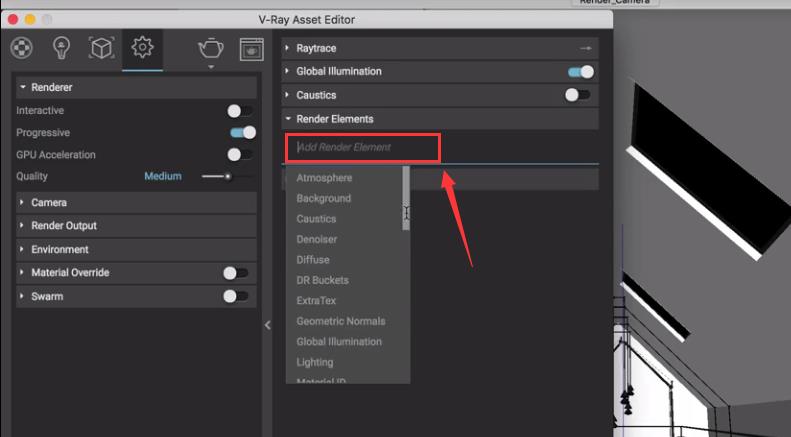Viewport: 791px width, 437px height.
Task: Click the Interactive label
Action: pyautogui.click(x=40, y=111)
